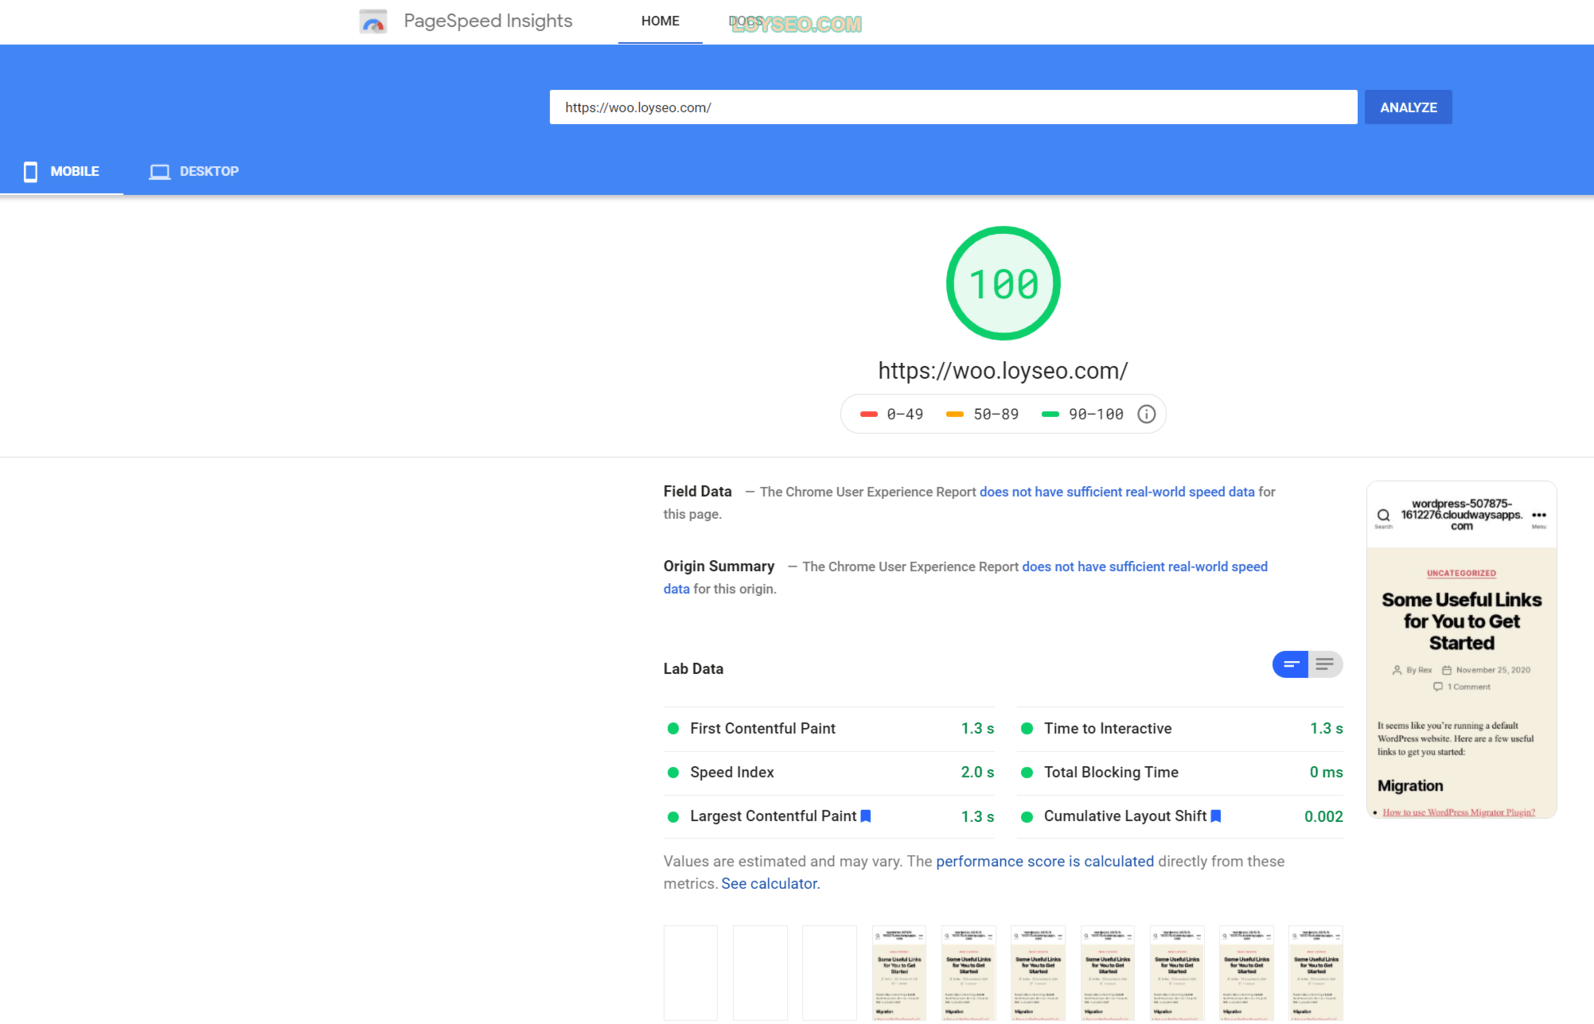Click the Cumulative Layout Shift bookmark icon
This screenshot has width=1594, height=1024.
click(1216, 816)
